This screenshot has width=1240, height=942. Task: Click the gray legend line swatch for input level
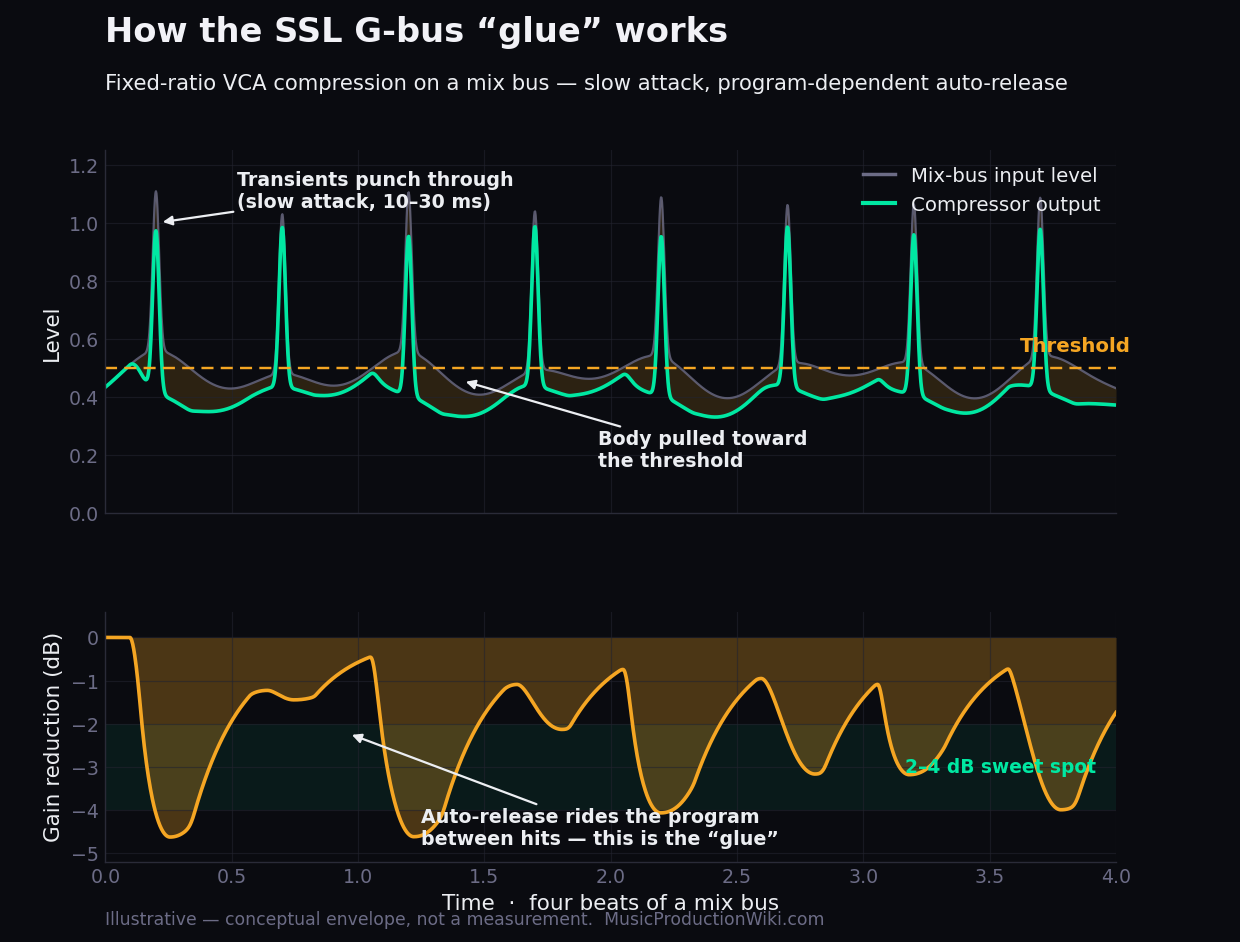879,176
